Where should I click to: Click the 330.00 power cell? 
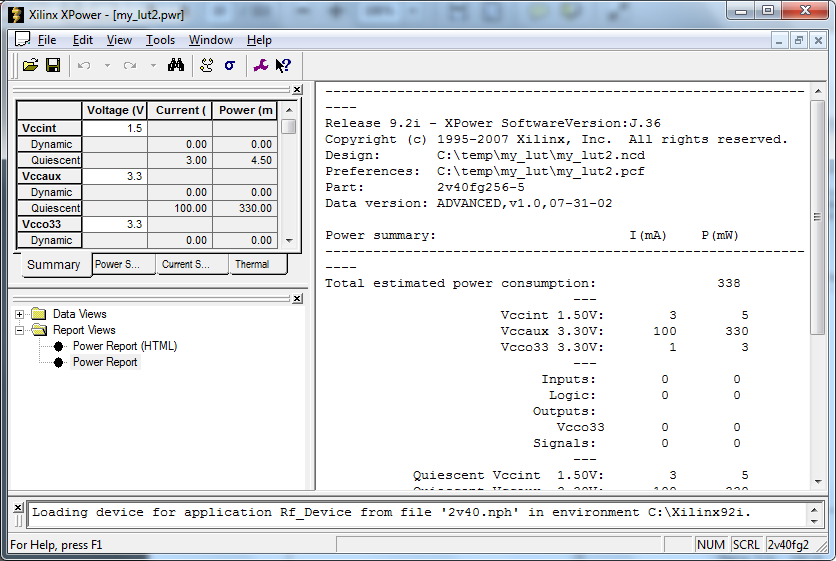(245, 208)
